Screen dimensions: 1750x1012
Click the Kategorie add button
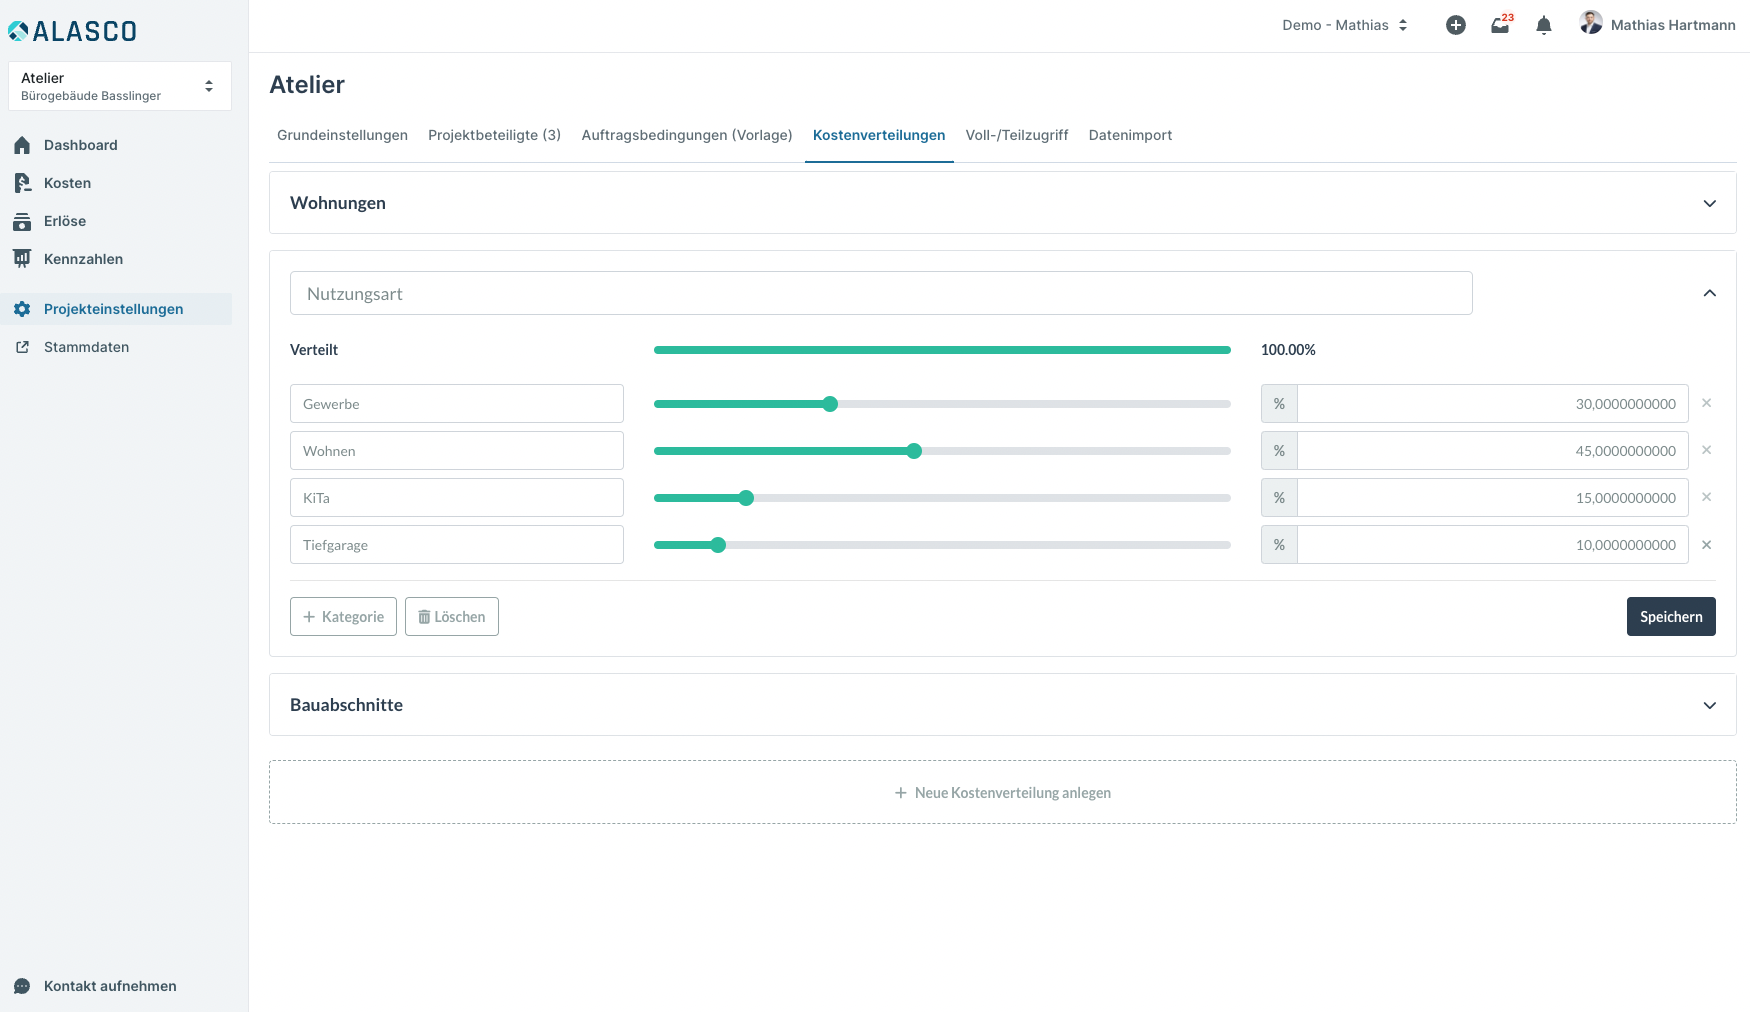tap(343, 617)
